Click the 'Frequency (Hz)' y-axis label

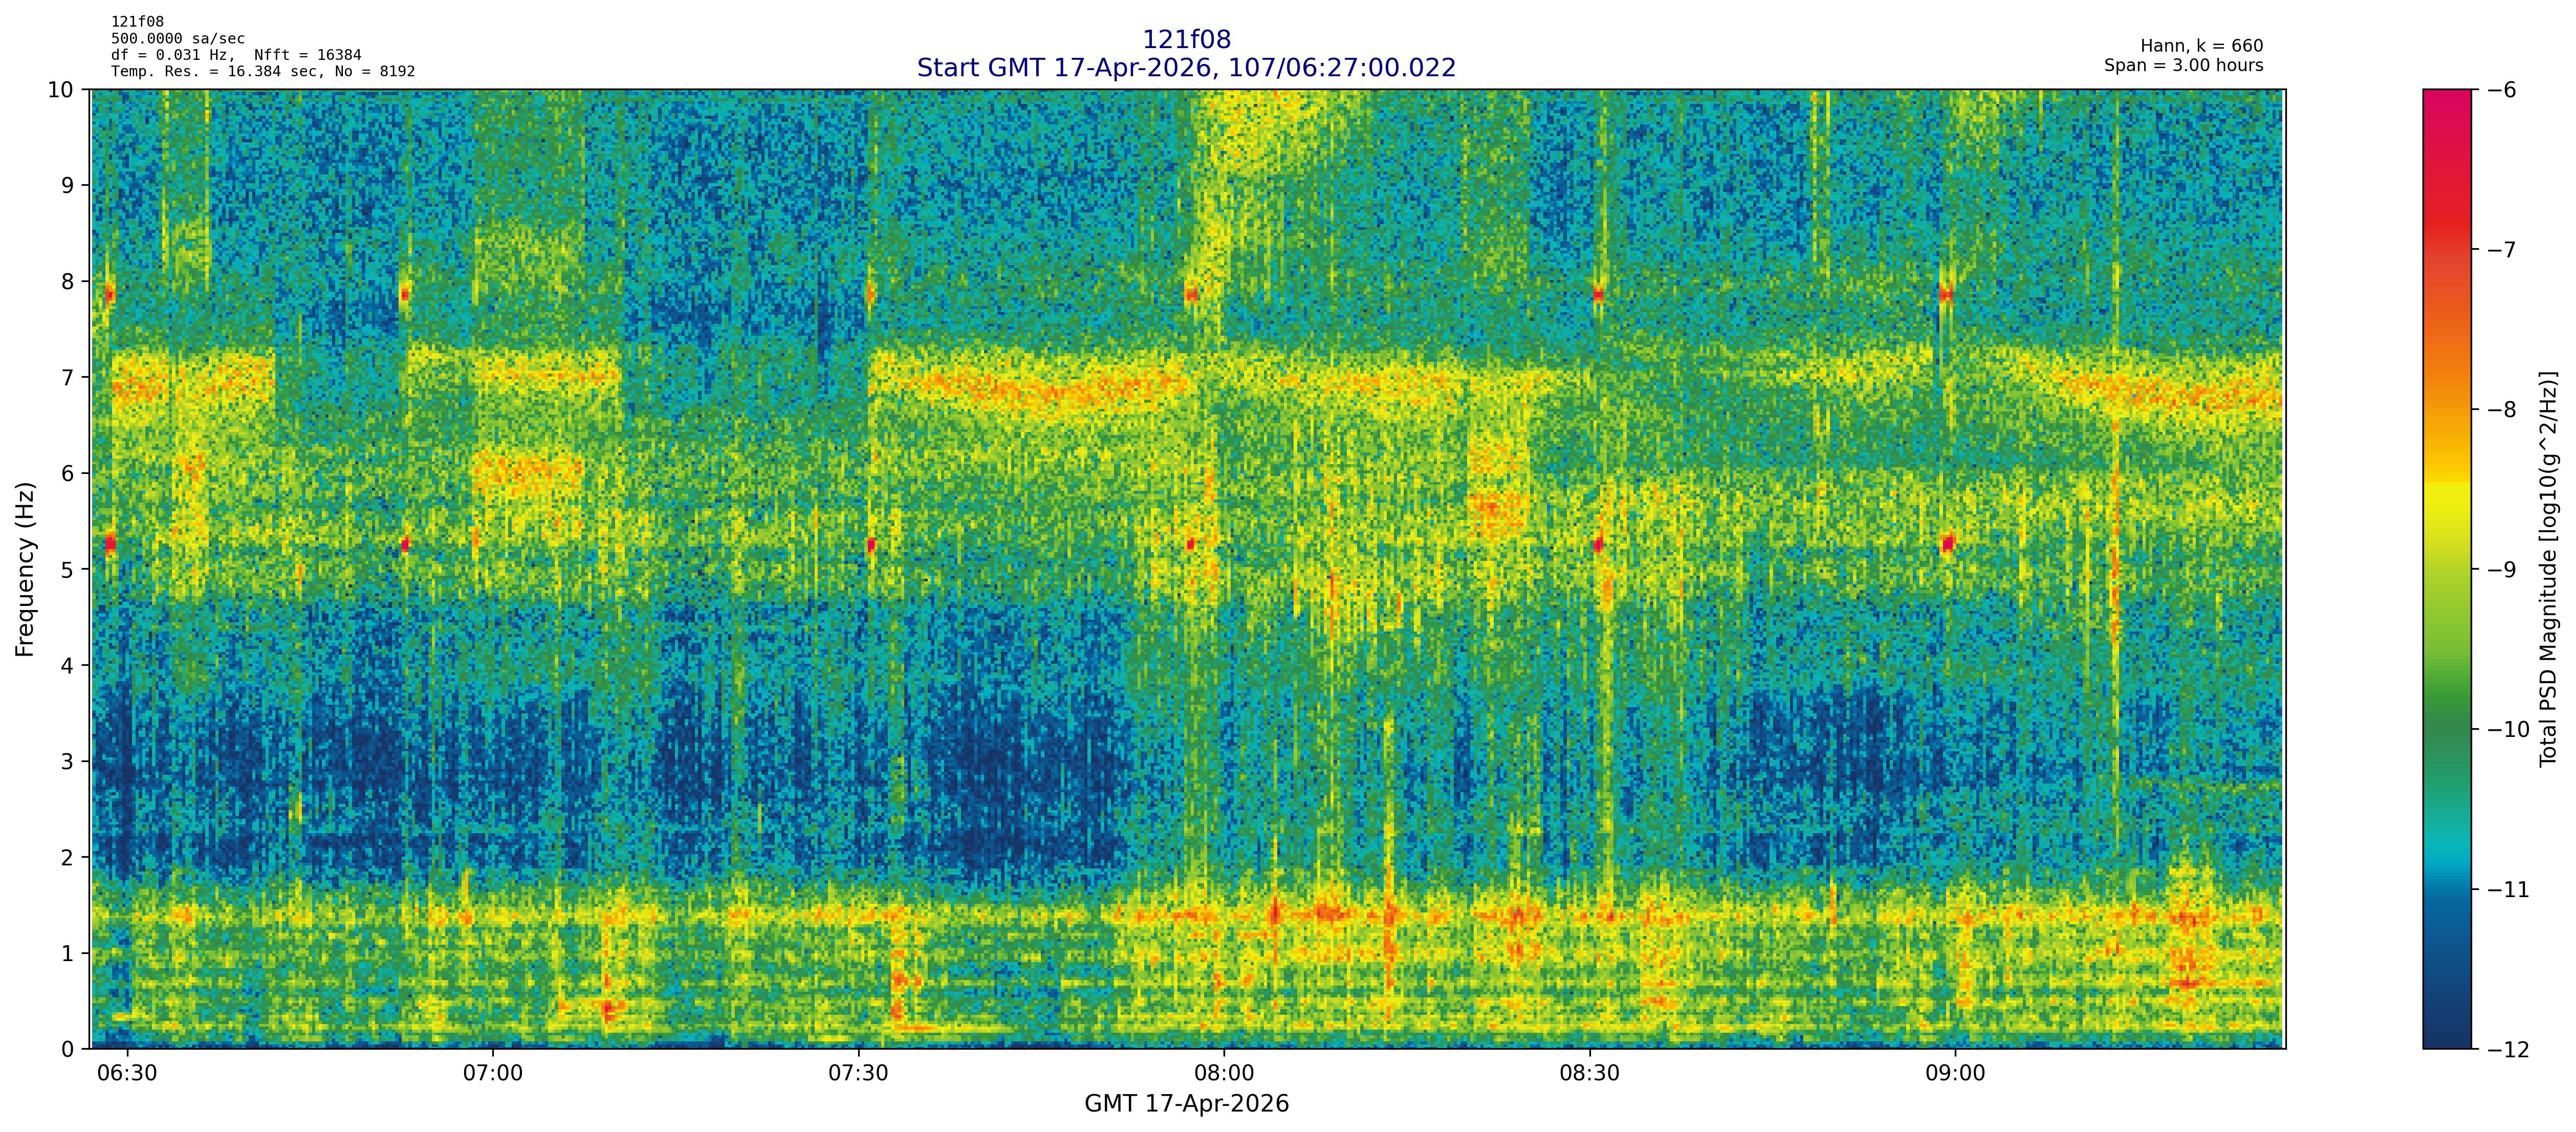[25, 569]
